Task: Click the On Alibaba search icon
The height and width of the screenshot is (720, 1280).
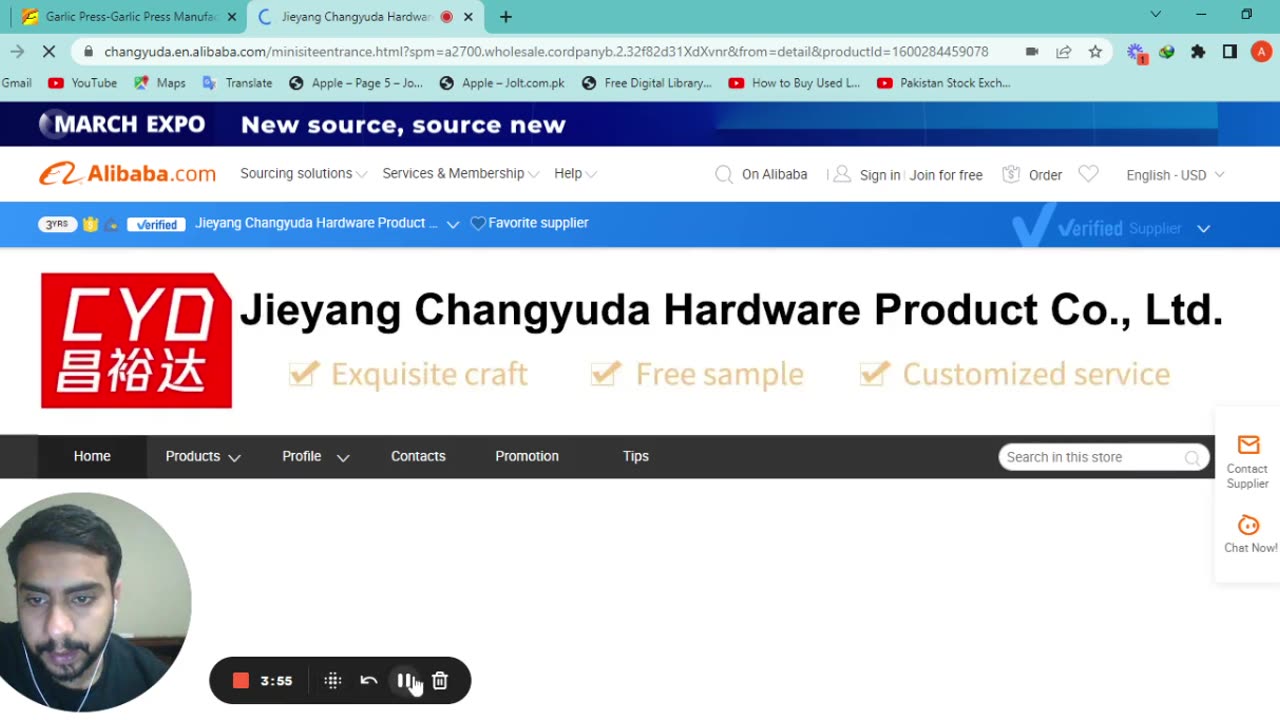Action: click(724, 175)
